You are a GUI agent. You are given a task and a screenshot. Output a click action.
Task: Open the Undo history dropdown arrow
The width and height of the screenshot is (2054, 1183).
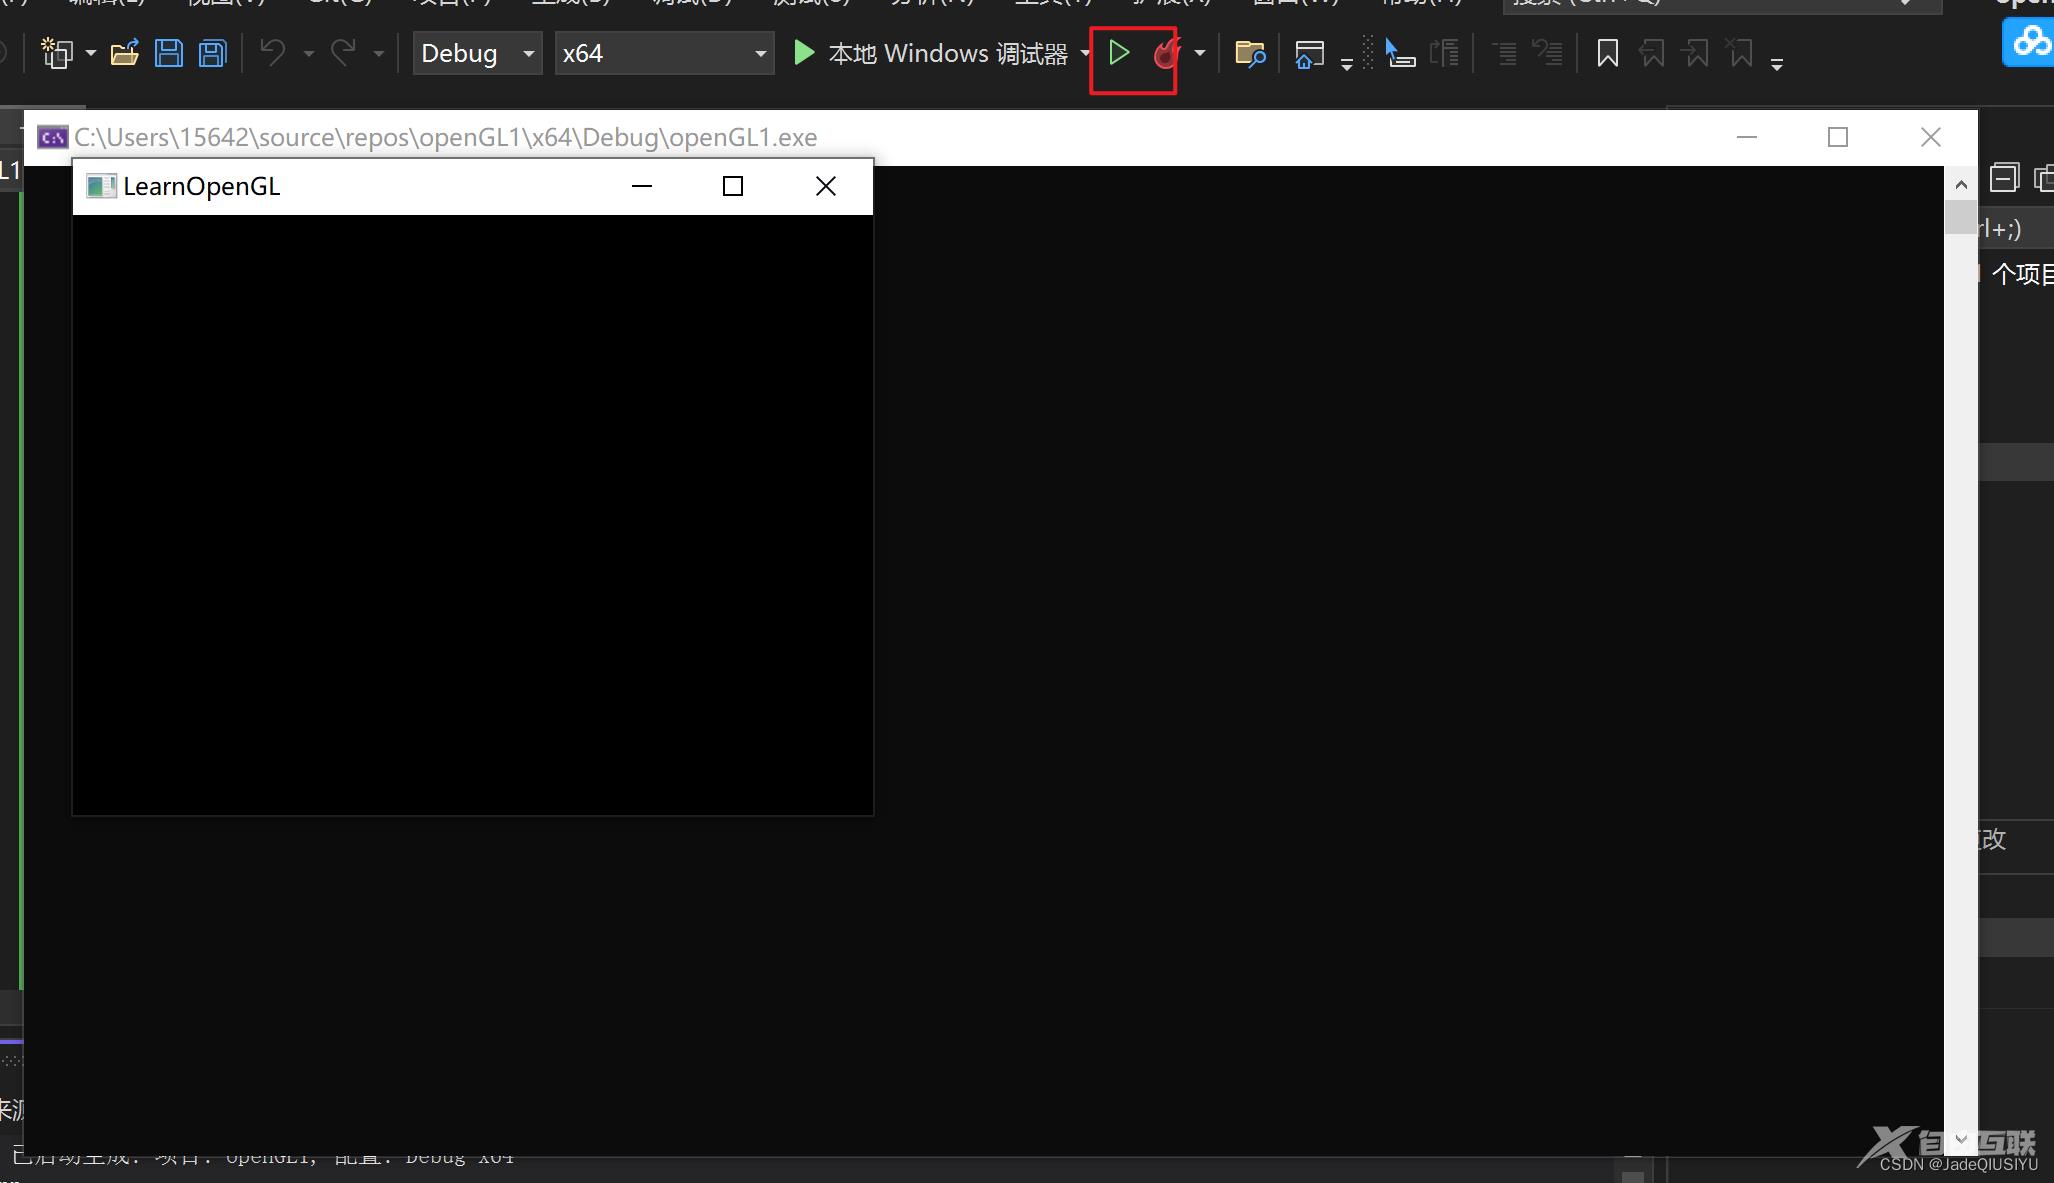[308, 53]
